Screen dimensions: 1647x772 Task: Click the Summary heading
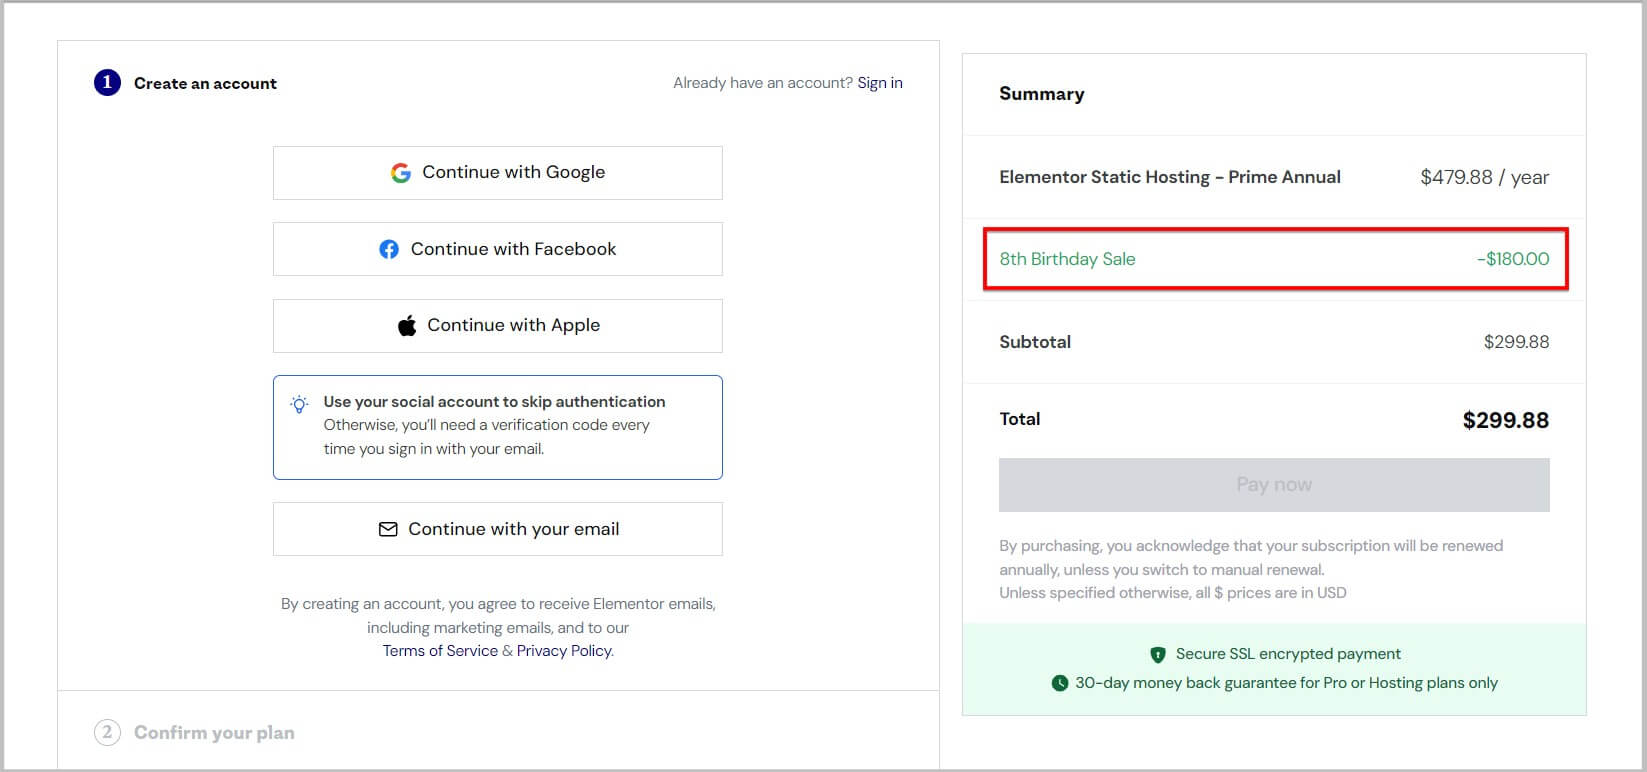[x=1041, y=94]
